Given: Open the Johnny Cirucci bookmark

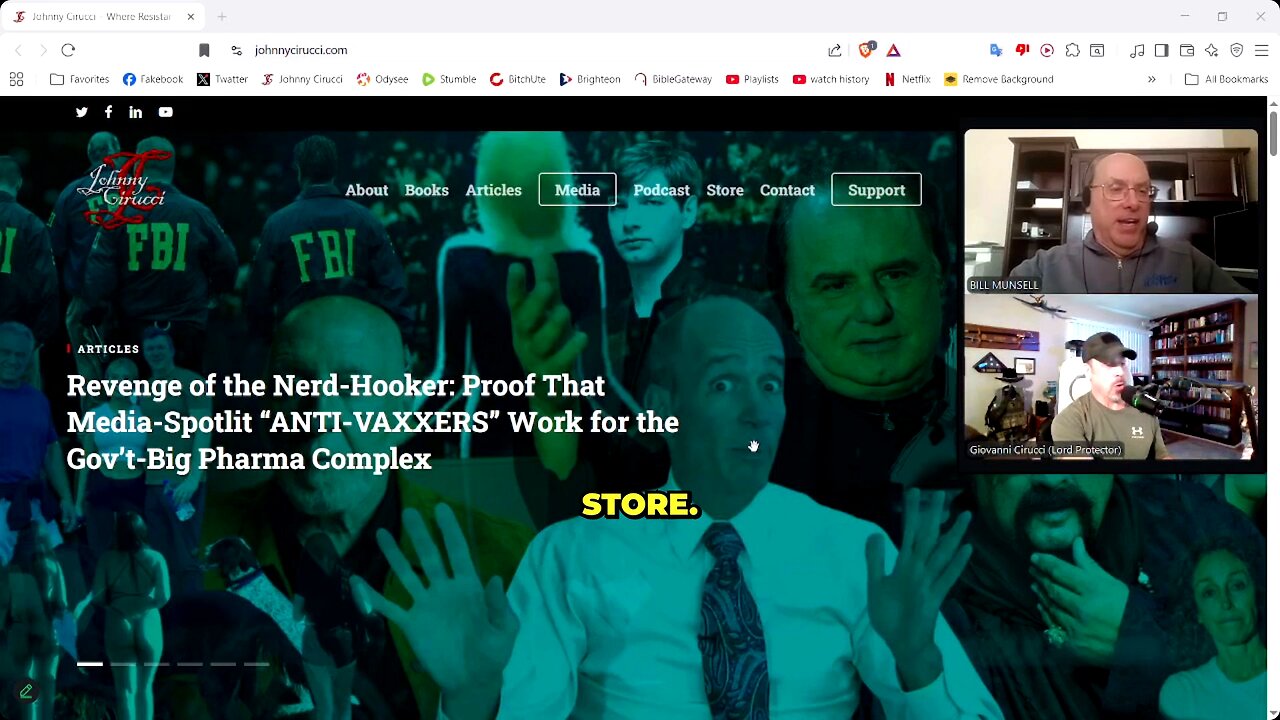Looking at the screenshot, I should tap(302, 79).
